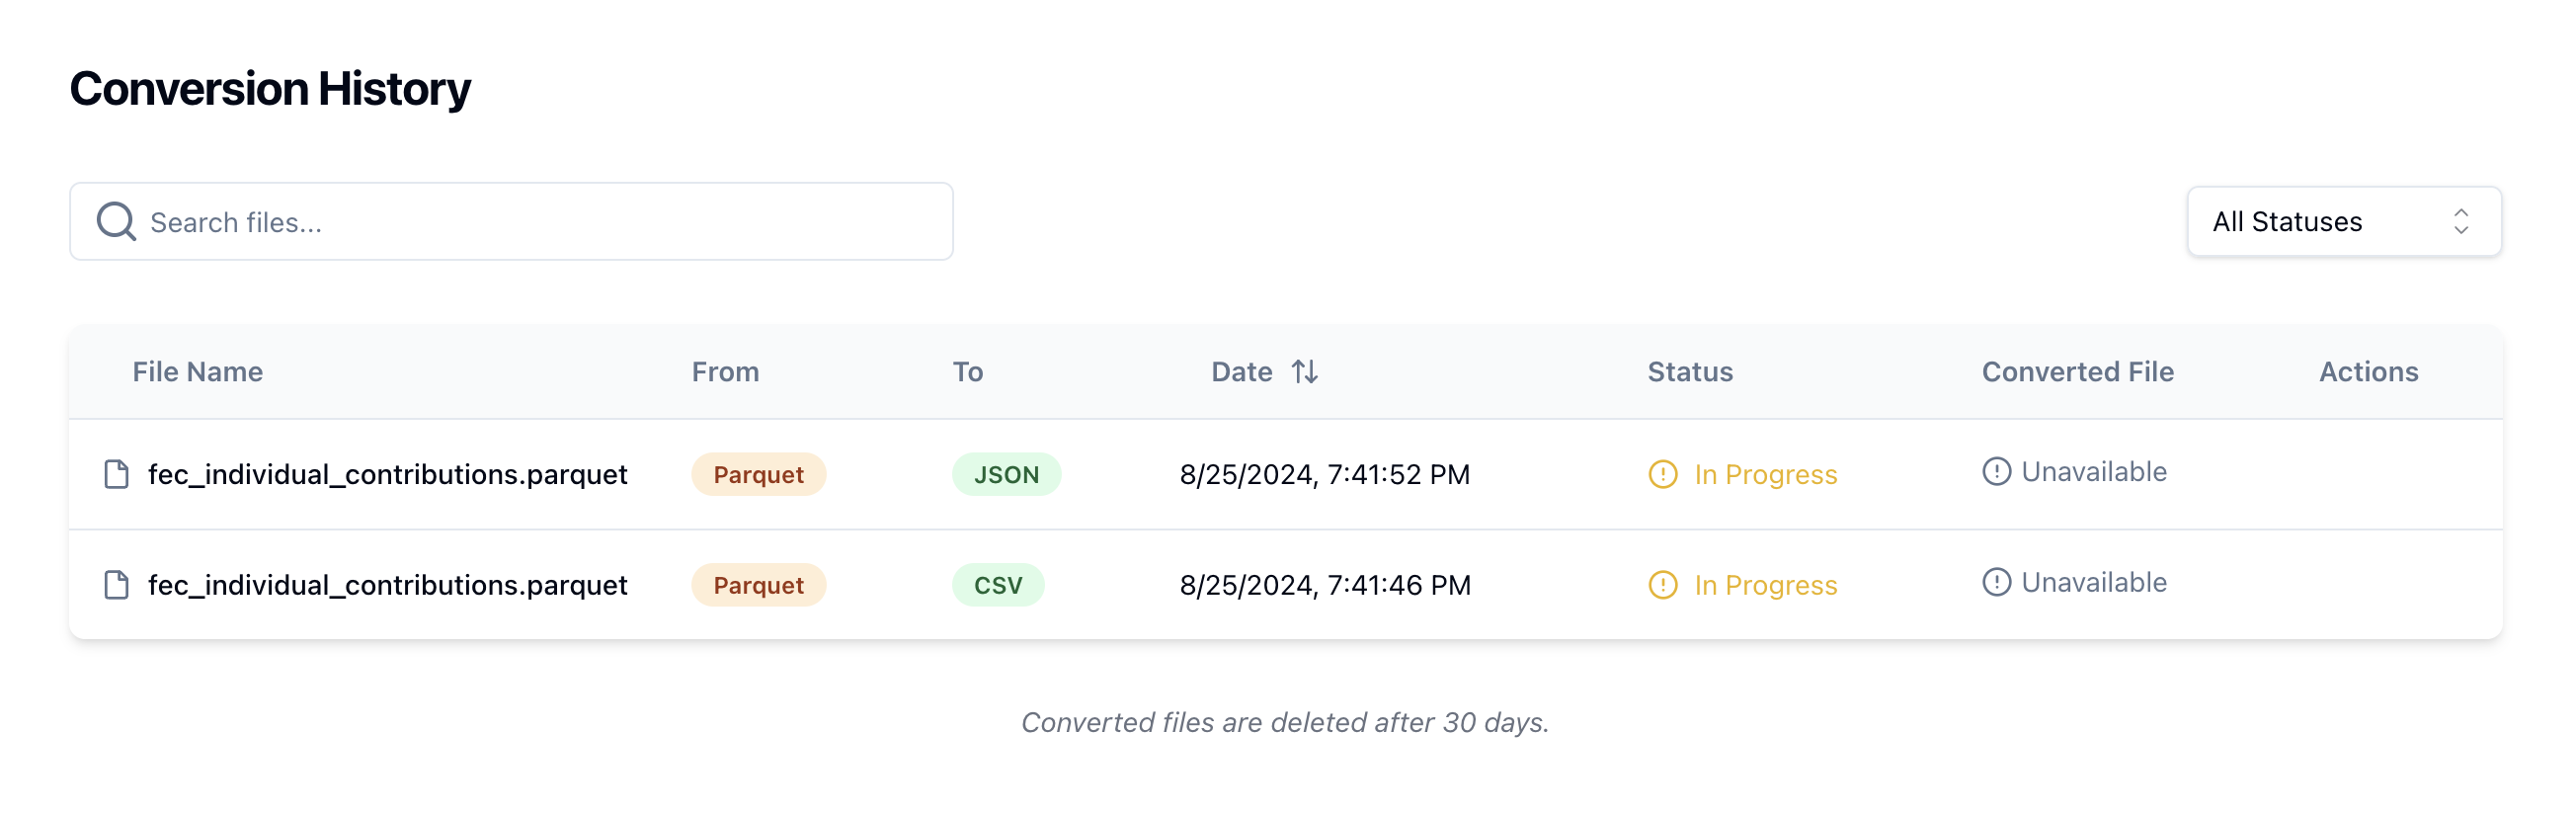Click In Progress warning icon in JSON row

coord(1662,474)
